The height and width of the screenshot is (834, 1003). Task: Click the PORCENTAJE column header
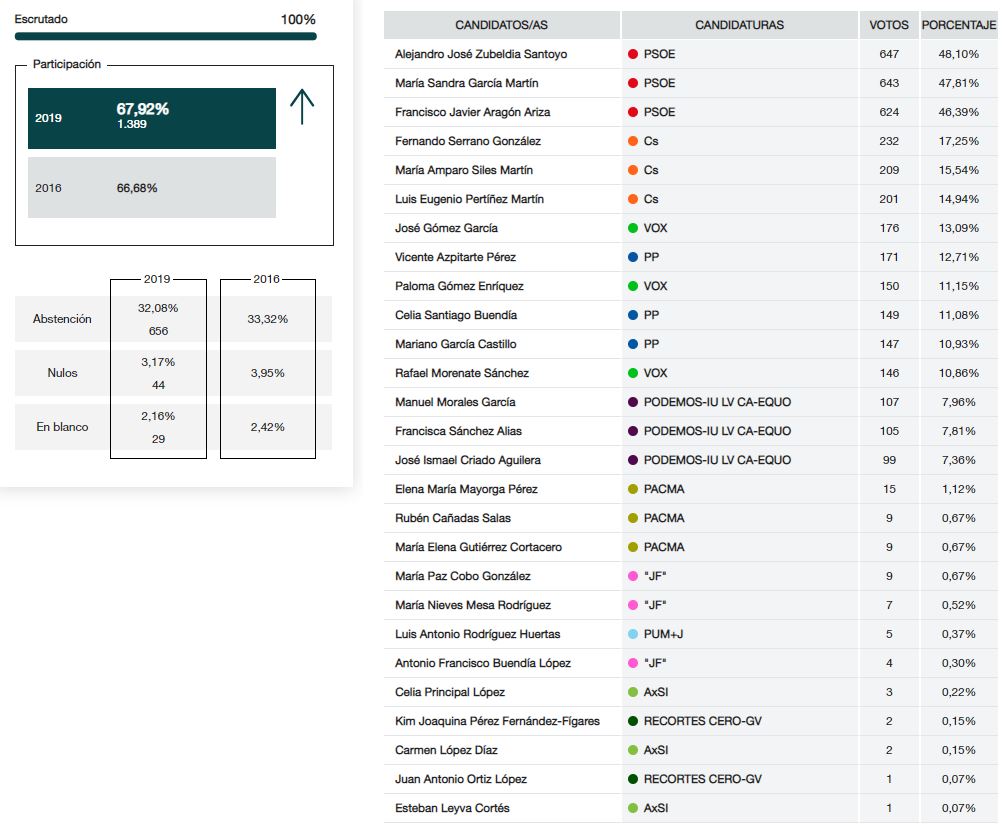pyautogui.click(x=959, y=24)
